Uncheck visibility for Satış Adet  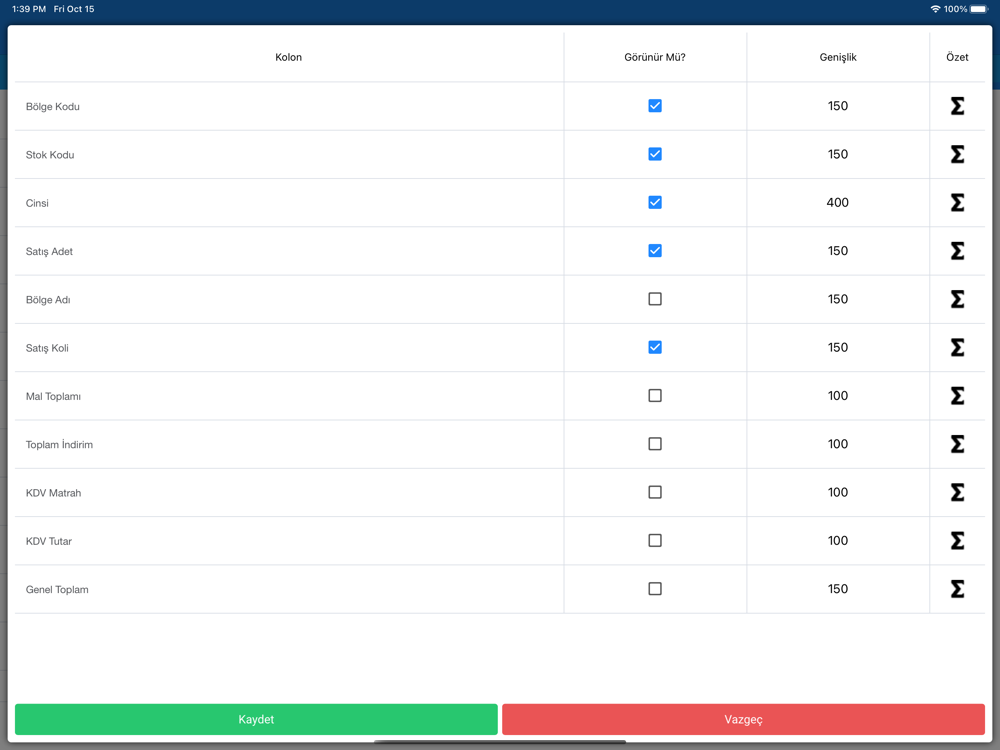(x=655, y=251)
